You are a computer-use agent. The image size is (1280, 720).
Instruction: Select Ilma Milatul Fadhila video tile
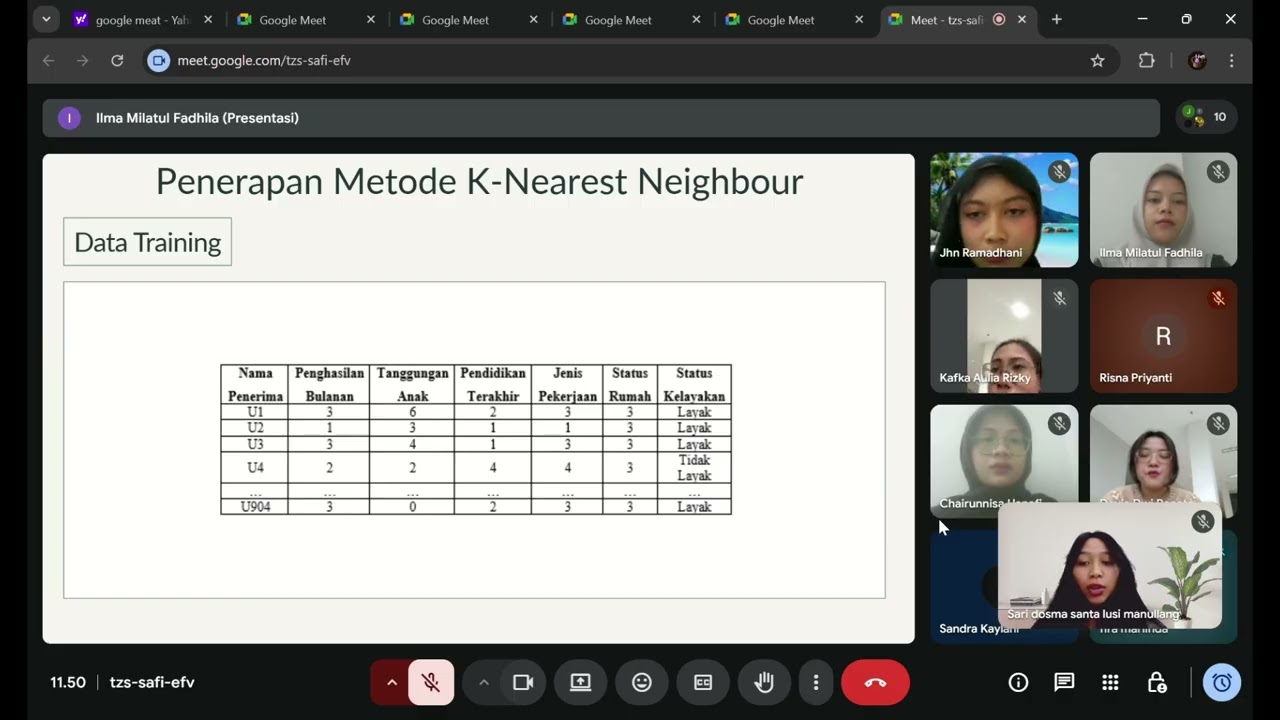pos(1163,210)
